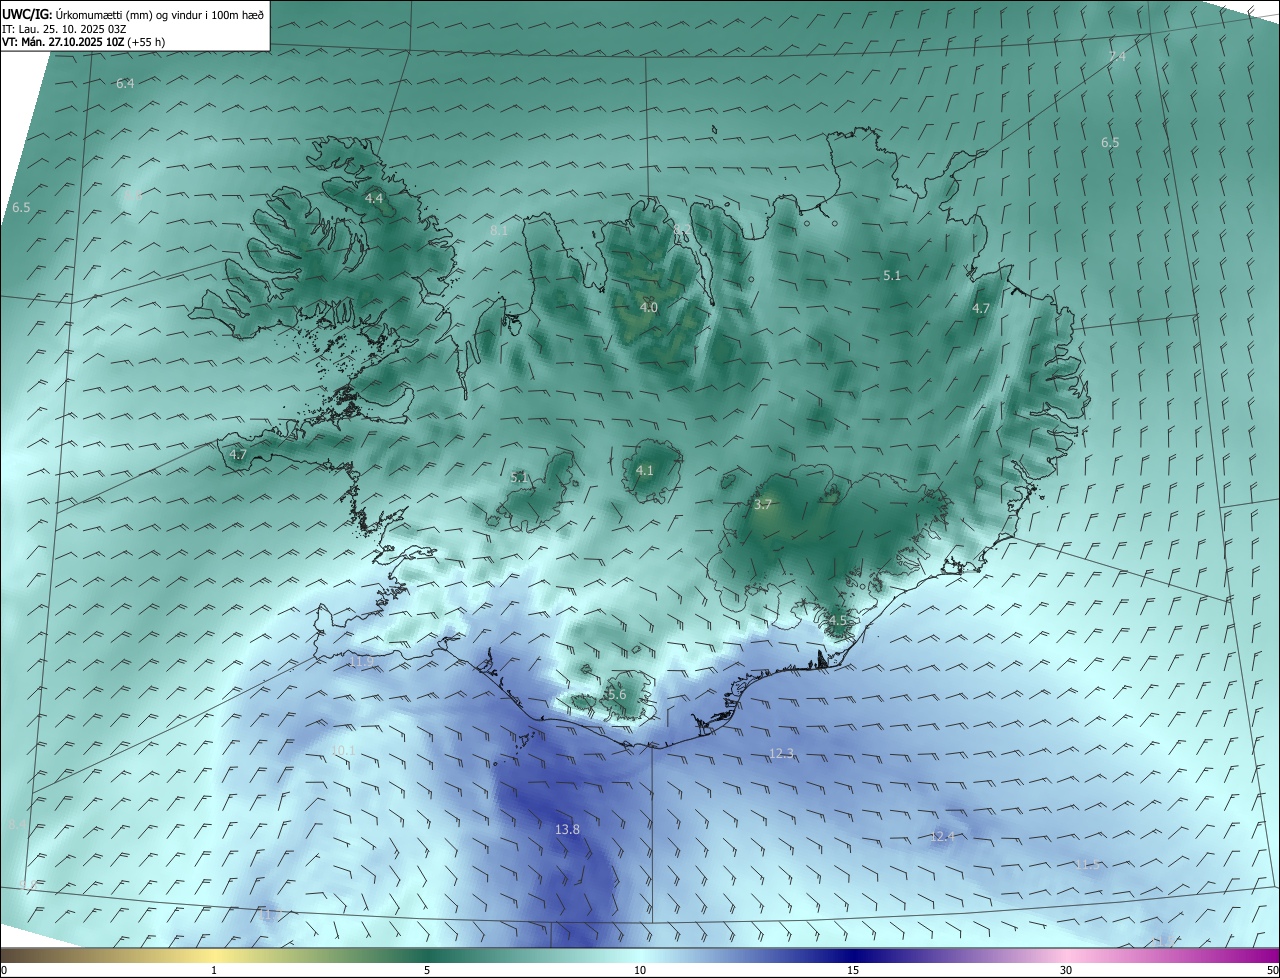
Task: Select the 6.4 value northwest of Iceland
Action: (x=125, y=84)
